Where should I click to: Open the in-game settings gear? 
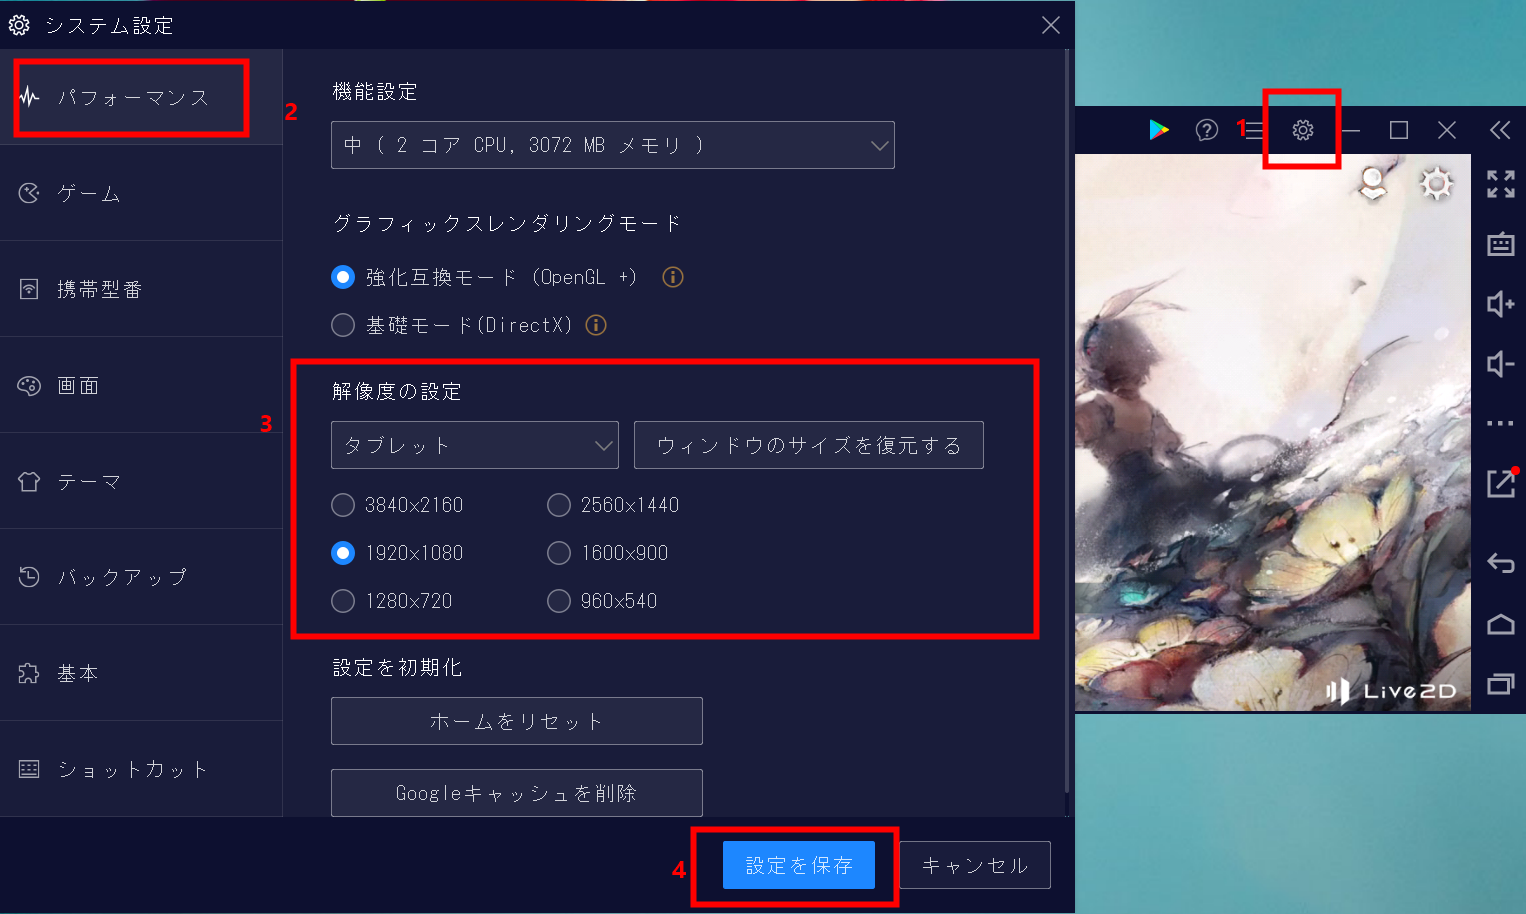coord(1437,184)
